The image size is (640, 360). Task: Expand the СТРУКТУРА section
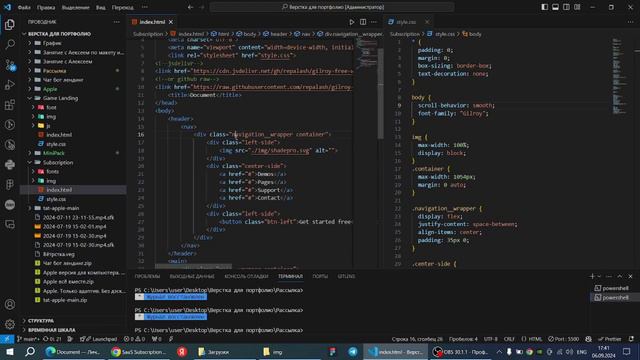click(x=40, y=321)
